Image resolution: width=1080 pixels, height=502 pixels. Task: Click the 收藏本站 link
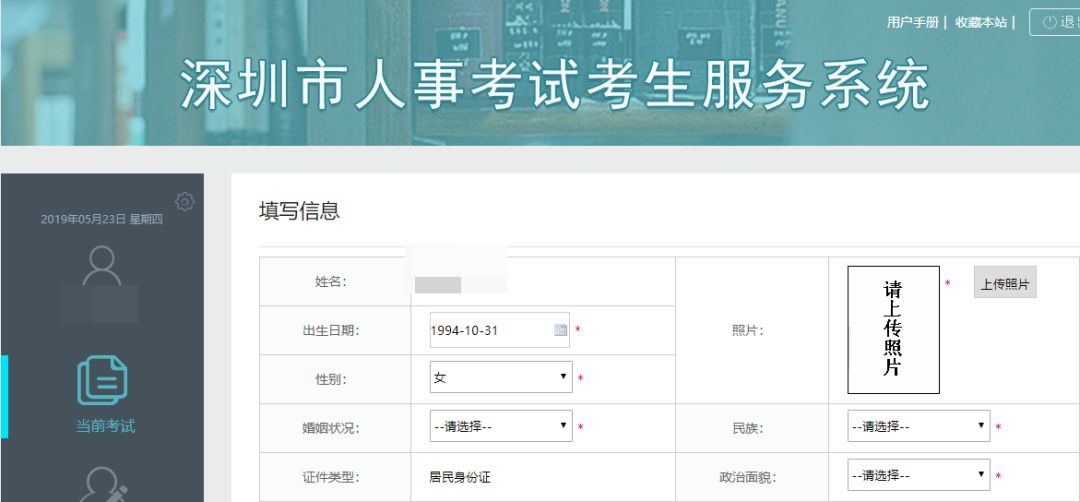click(x=981, y=22)
